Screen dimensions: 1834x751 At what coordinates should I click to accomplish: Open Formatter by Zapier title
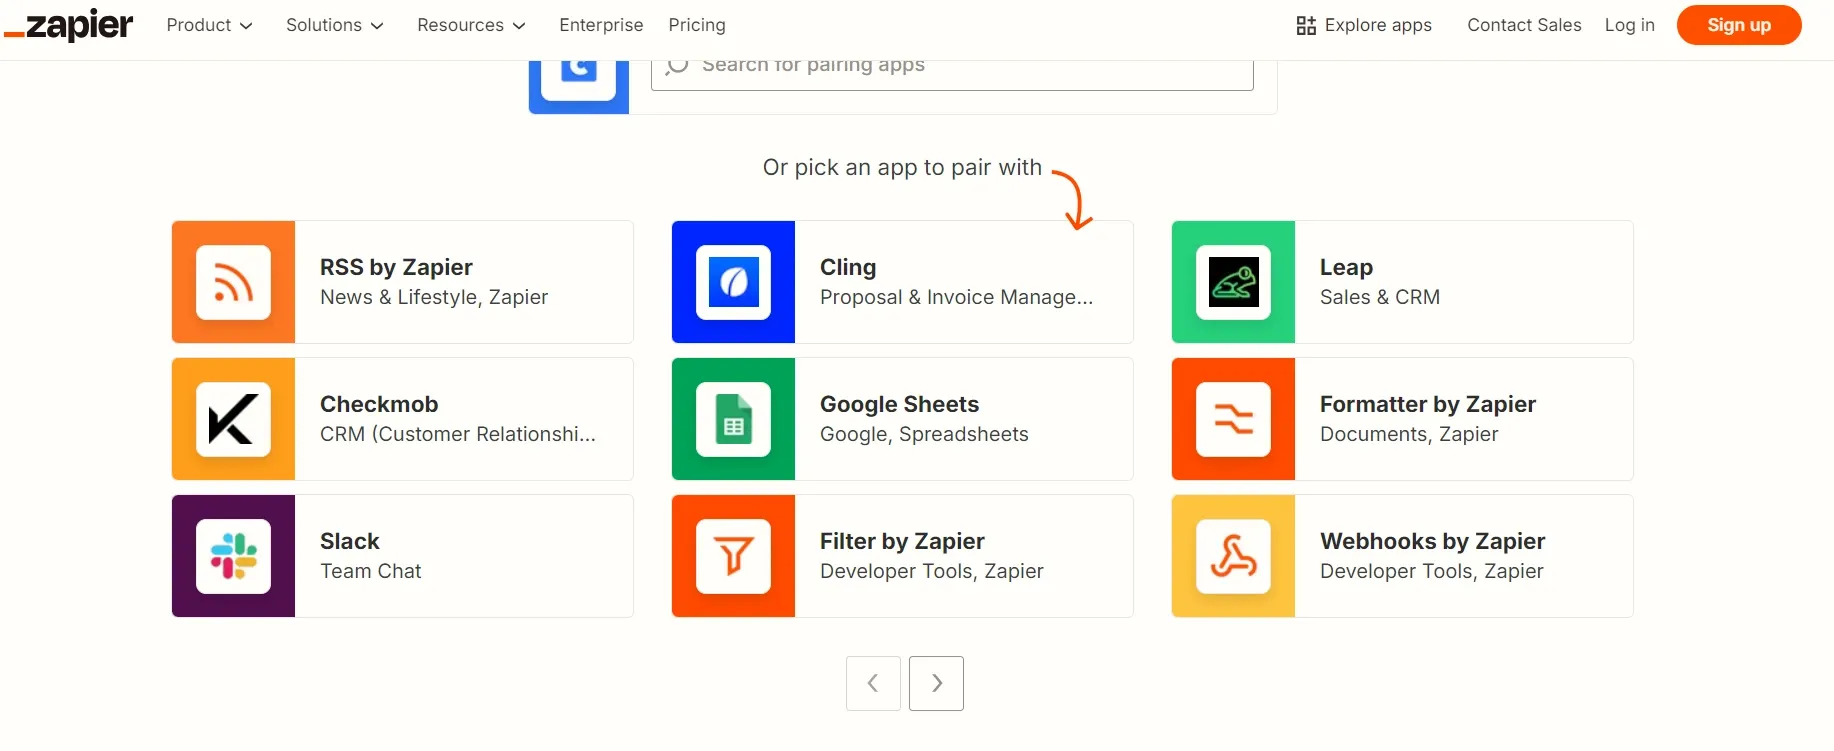tap(1428, 404)
